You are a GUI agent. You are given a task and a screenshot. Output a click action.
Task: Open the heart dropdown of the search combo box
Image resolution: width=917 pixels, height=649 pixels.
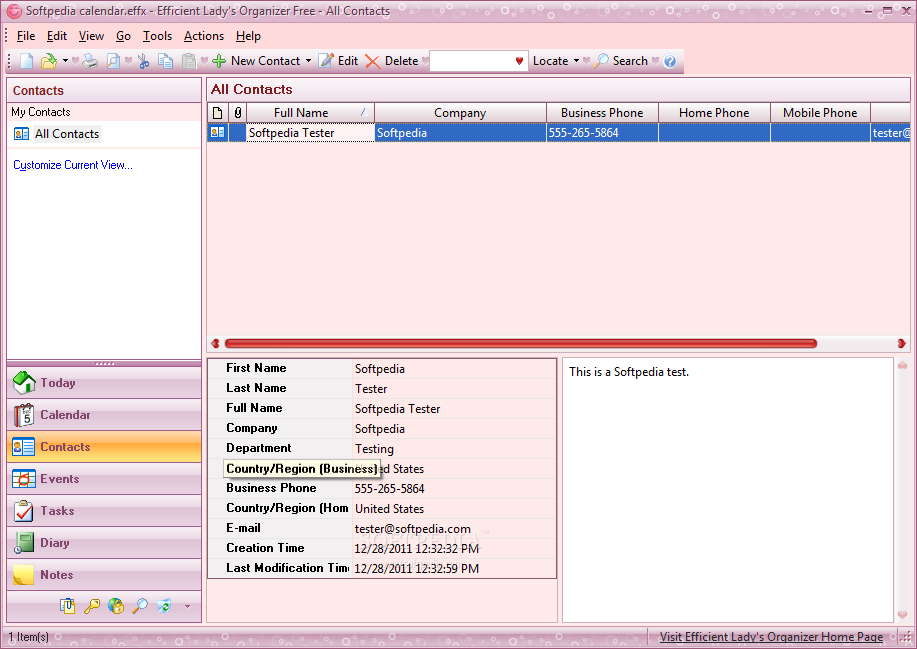click(x=519, y=61)
